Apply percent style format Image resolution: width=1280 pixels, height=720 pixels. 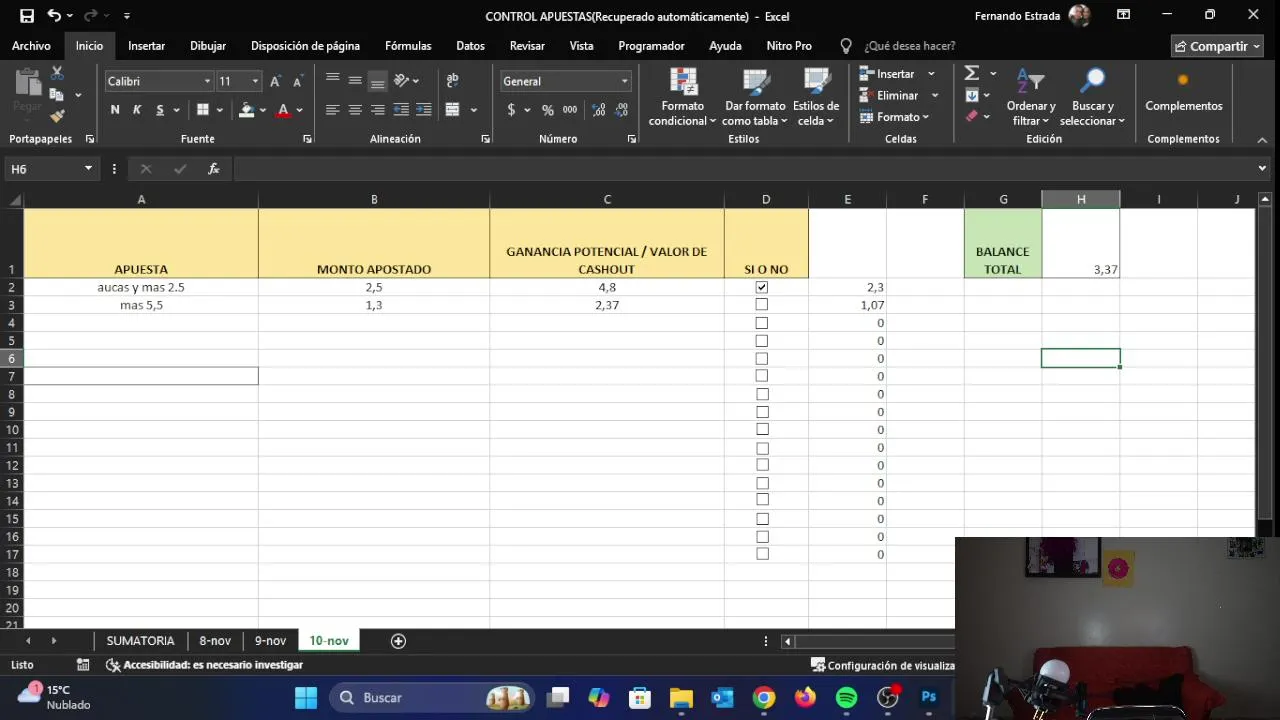pyautogui.click(x=547, y=110)
